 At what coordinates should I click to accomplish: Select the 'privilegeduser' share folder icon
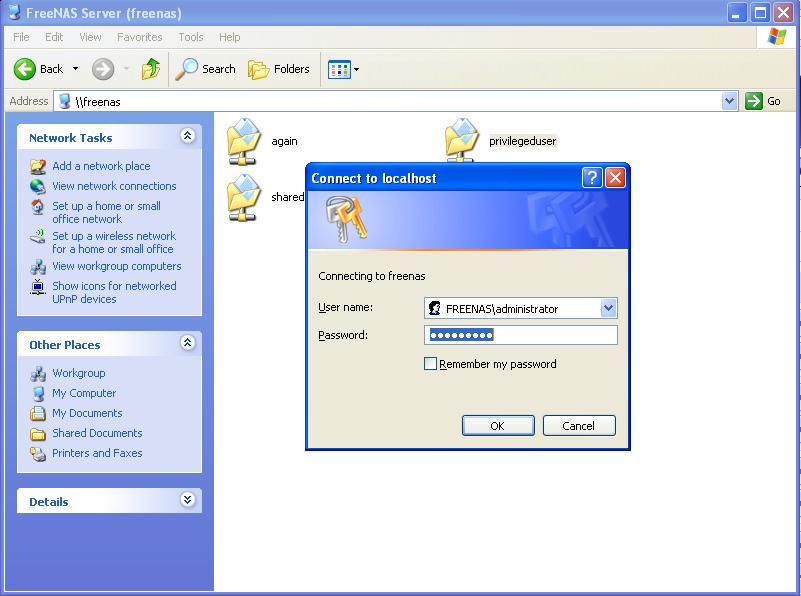pos(462,140)
